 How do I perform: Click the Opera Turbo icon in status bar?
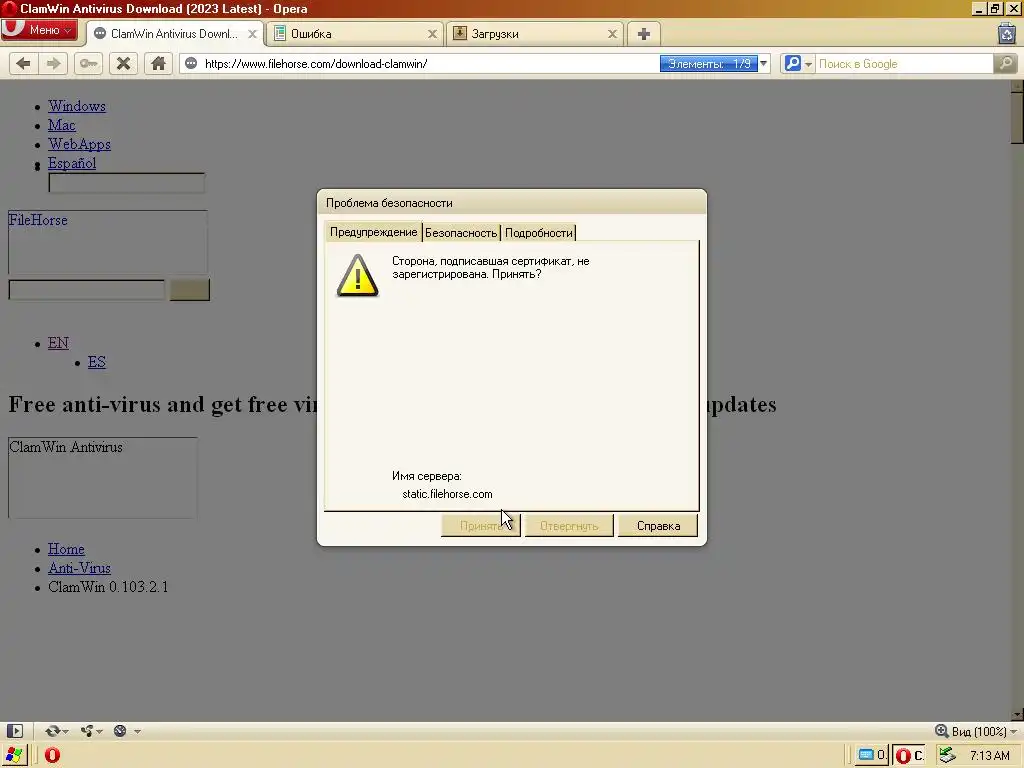click(x=120, y=731)
